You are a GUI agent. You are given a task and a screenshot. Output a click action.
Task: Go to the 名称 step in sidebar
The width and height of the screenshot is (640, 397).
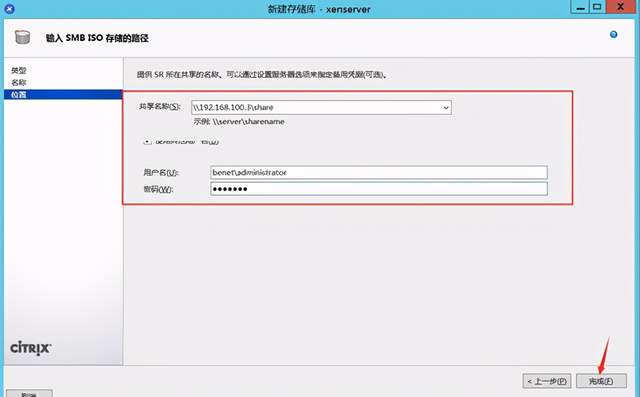coord(19,82)
